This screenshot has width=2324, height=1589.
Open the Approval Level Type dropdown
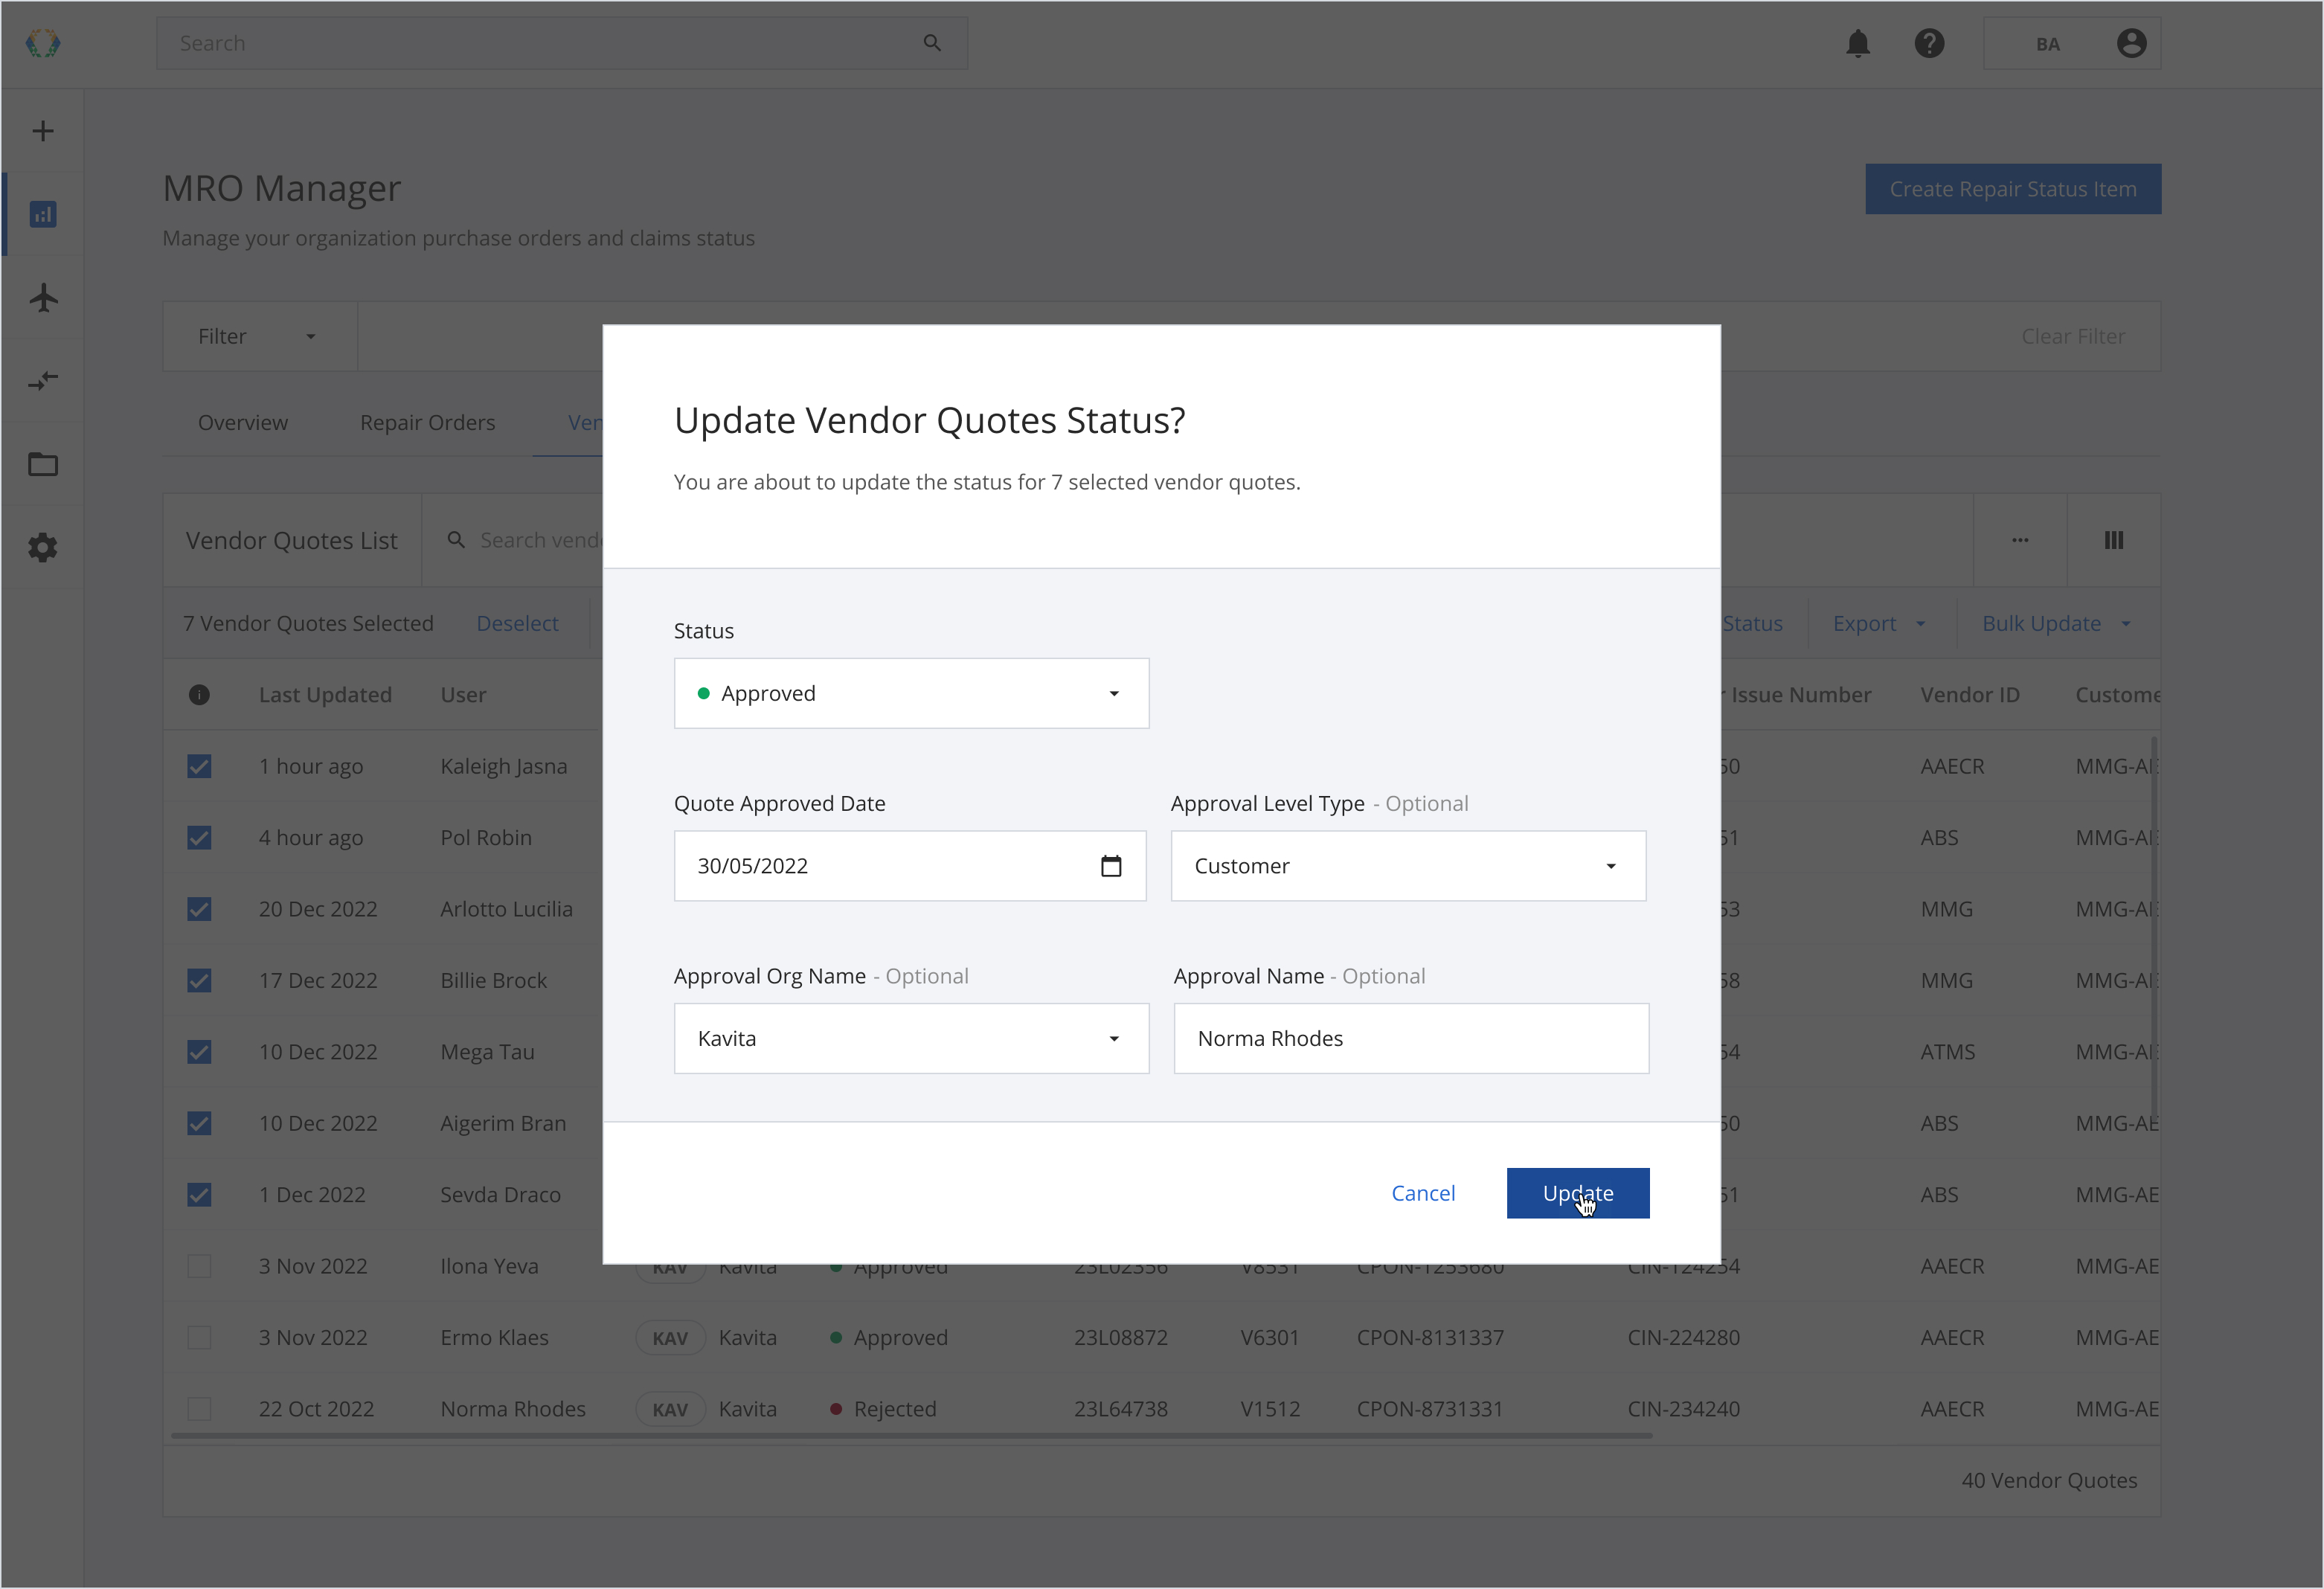click(x=1408, y=866)
